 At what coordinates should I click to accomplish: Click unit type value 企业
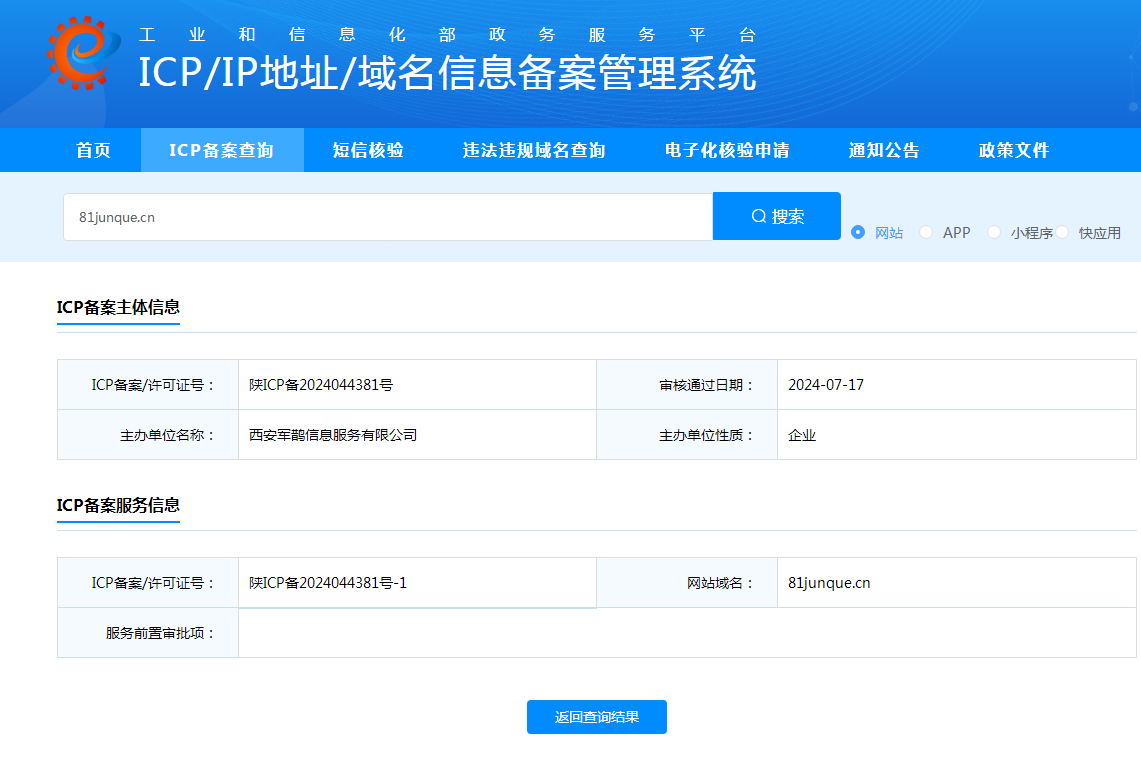(x=802, y=435)
